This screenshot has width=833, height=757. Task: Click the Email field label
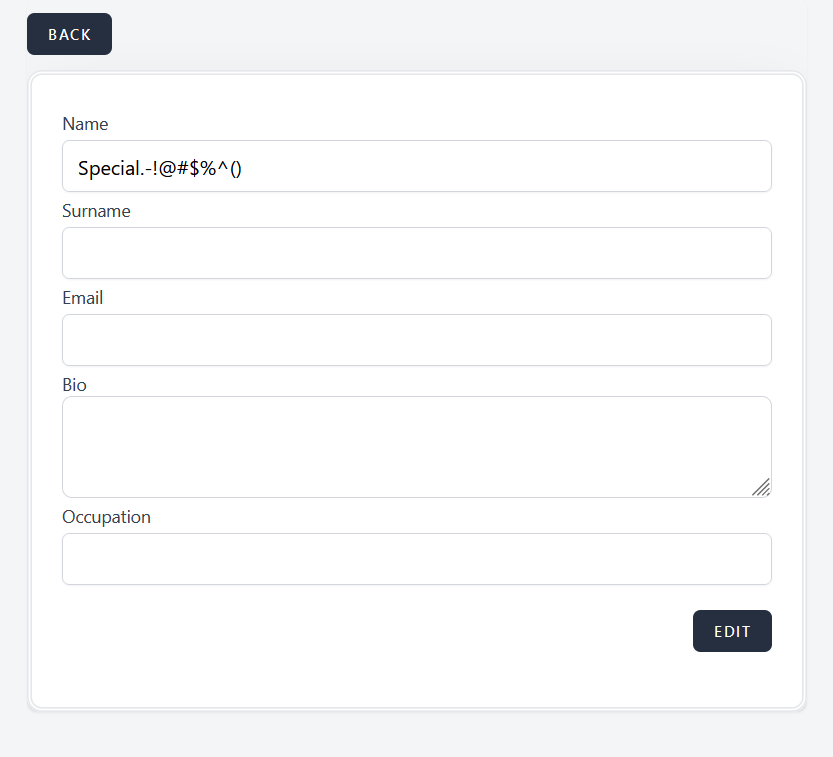point(83,298)
